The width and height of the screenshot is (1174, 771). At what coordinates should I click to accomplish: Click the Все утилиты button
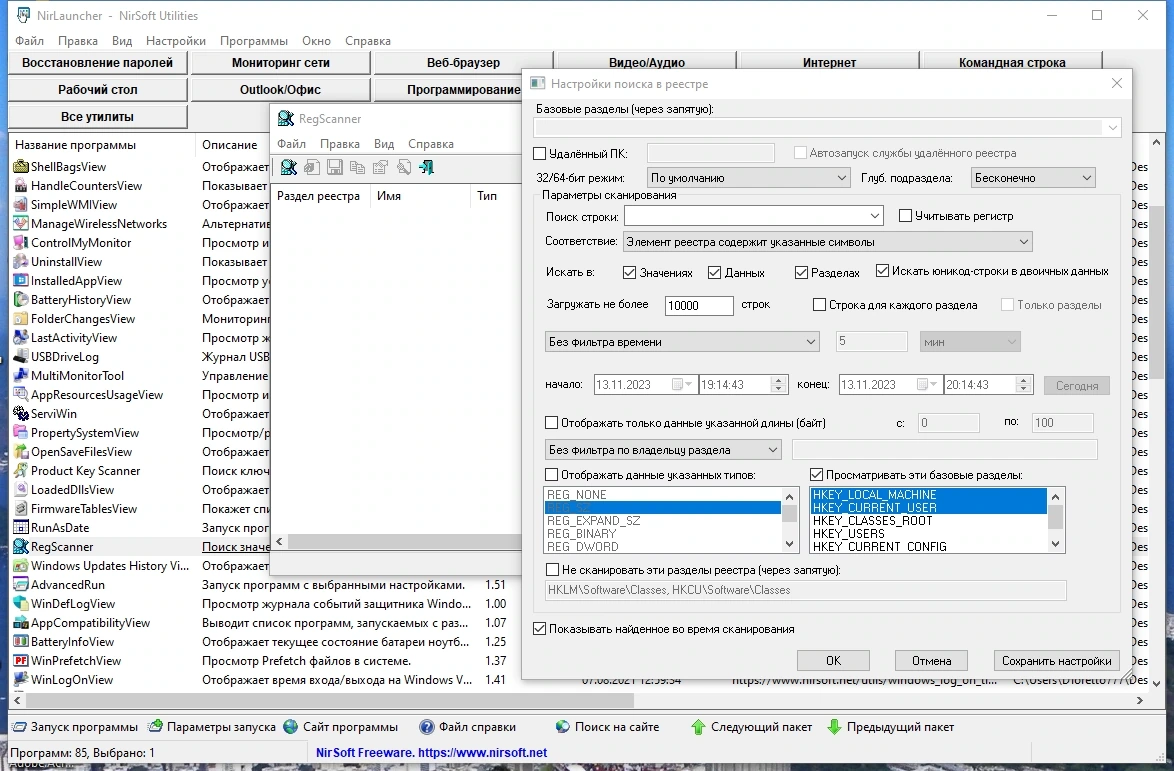coord(97,117)
